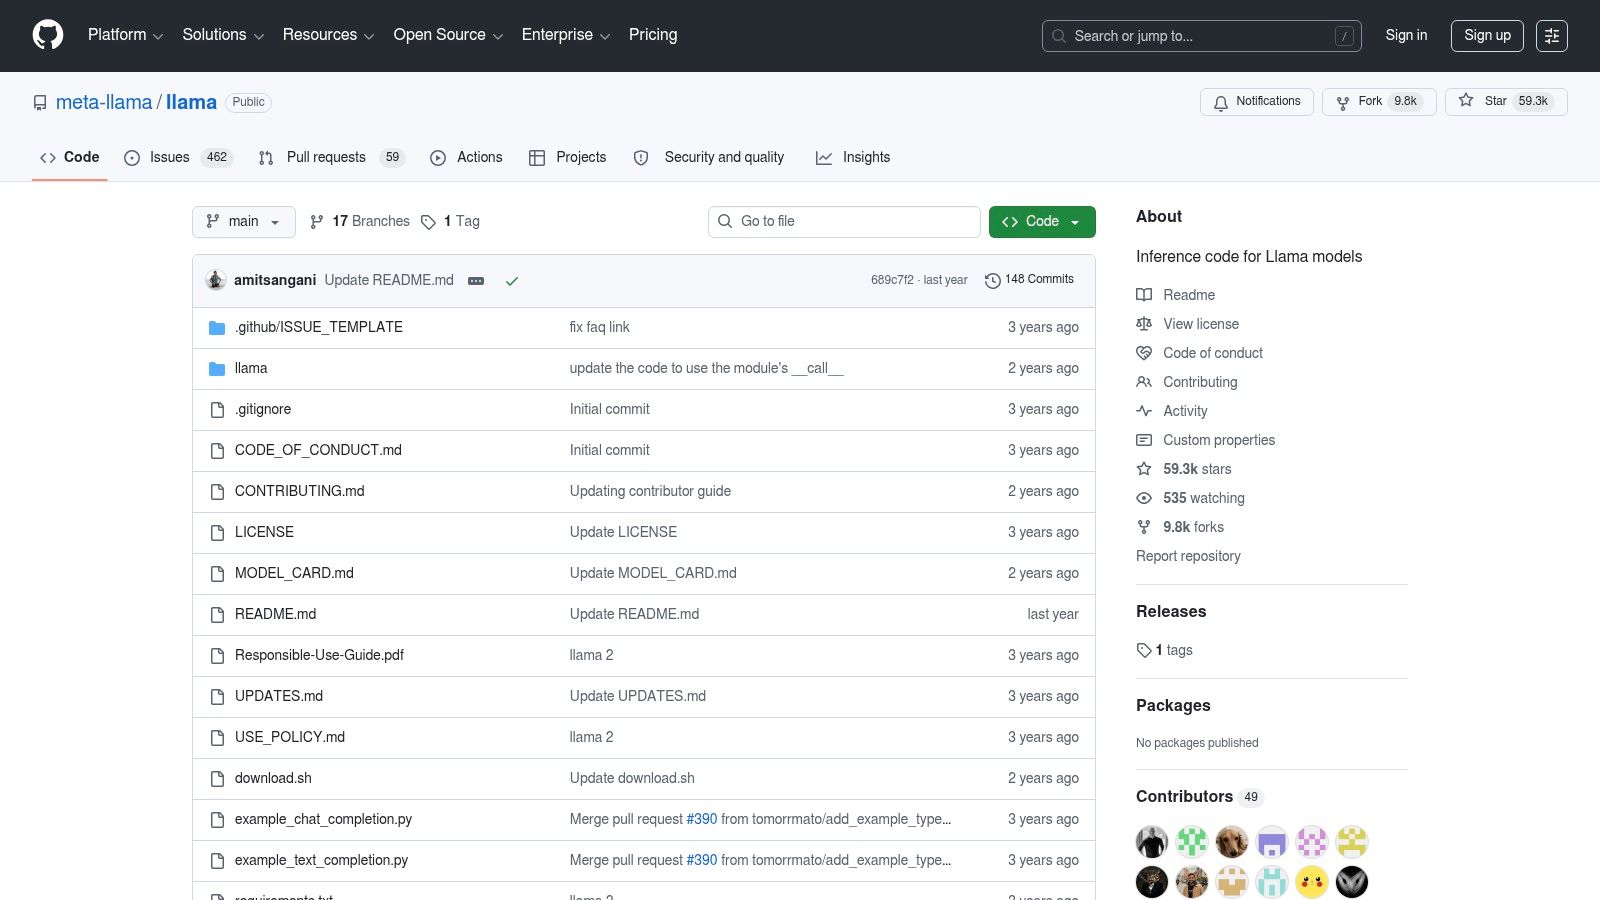Click magnifier icon in header search
1600x900 pixels.
pos(1059,36)
